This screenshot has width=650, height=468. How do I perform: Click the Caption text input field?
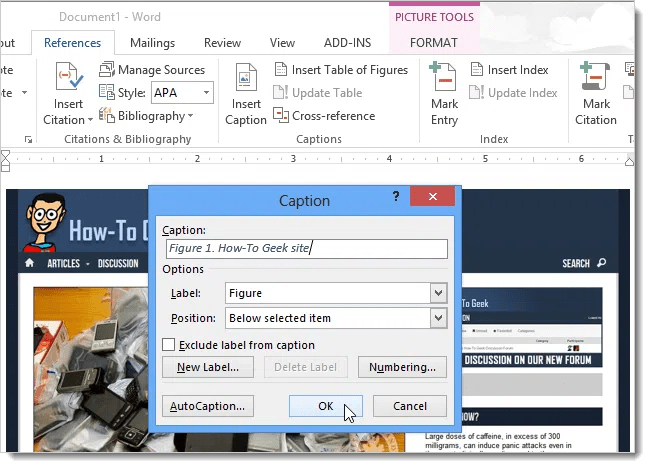306,248
